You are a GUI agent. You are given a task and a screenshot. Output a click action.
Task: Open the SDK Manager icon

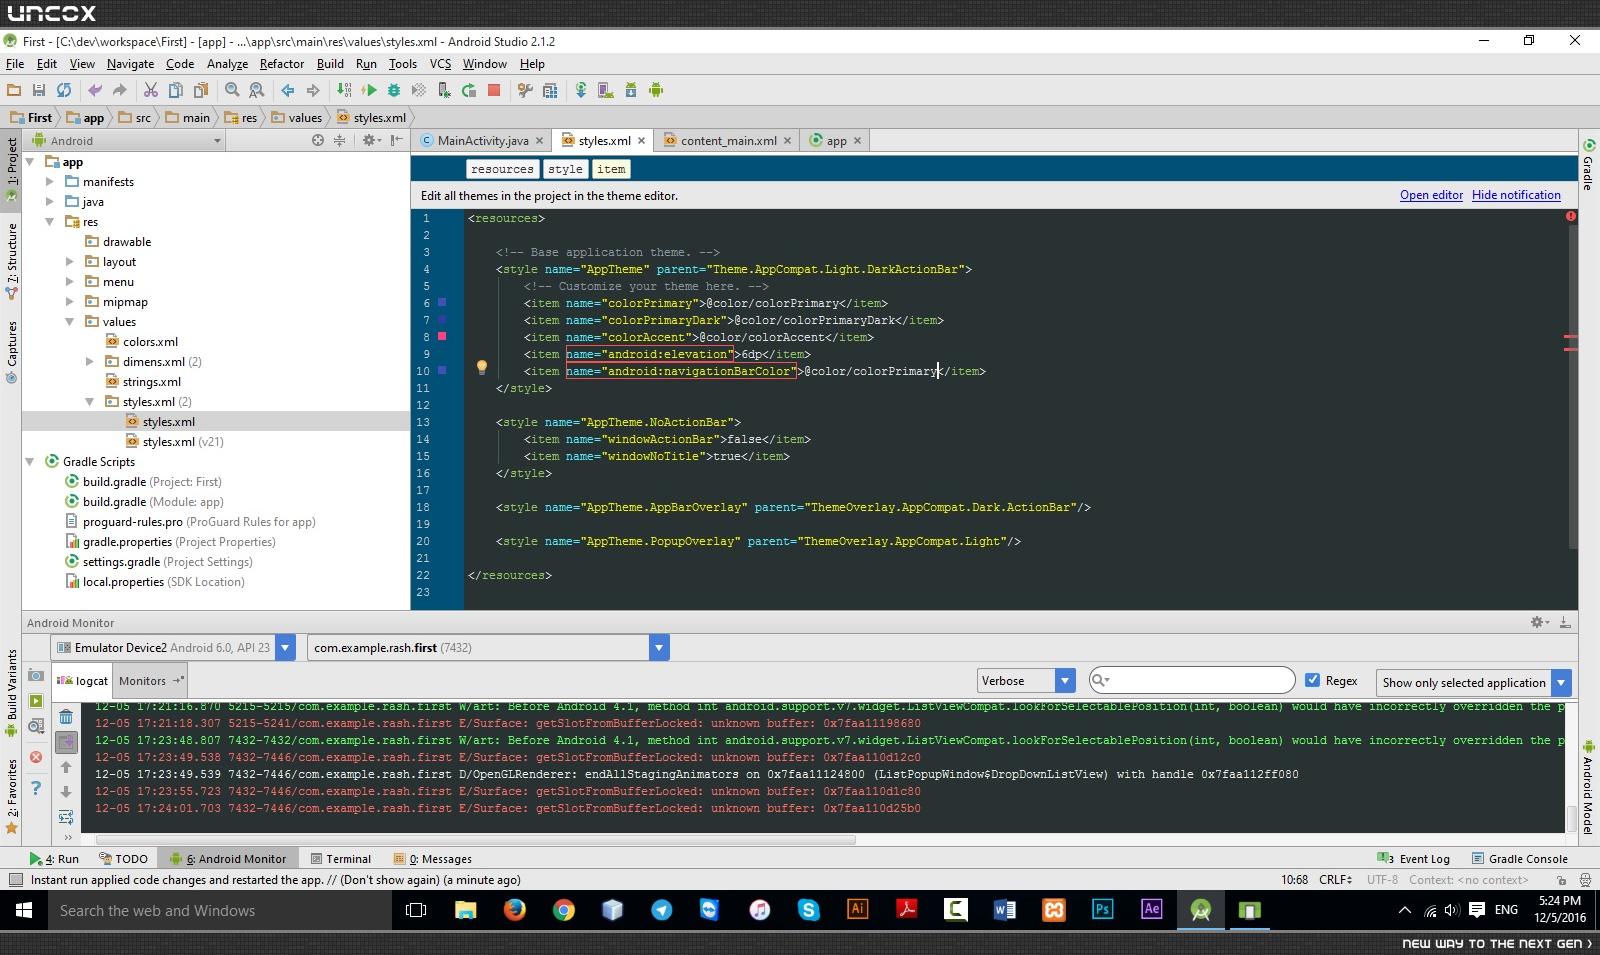coord(630,90)
